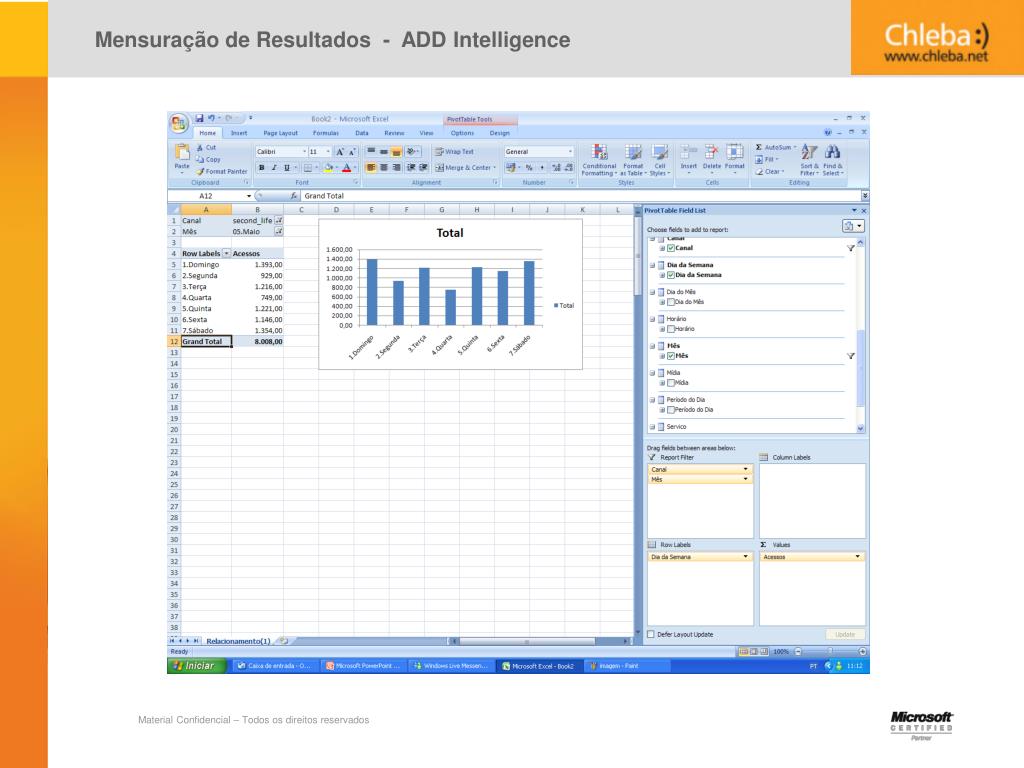
Task: Open Cell Styles gallery
Action: pyautogui.click(x=660, y=160)
